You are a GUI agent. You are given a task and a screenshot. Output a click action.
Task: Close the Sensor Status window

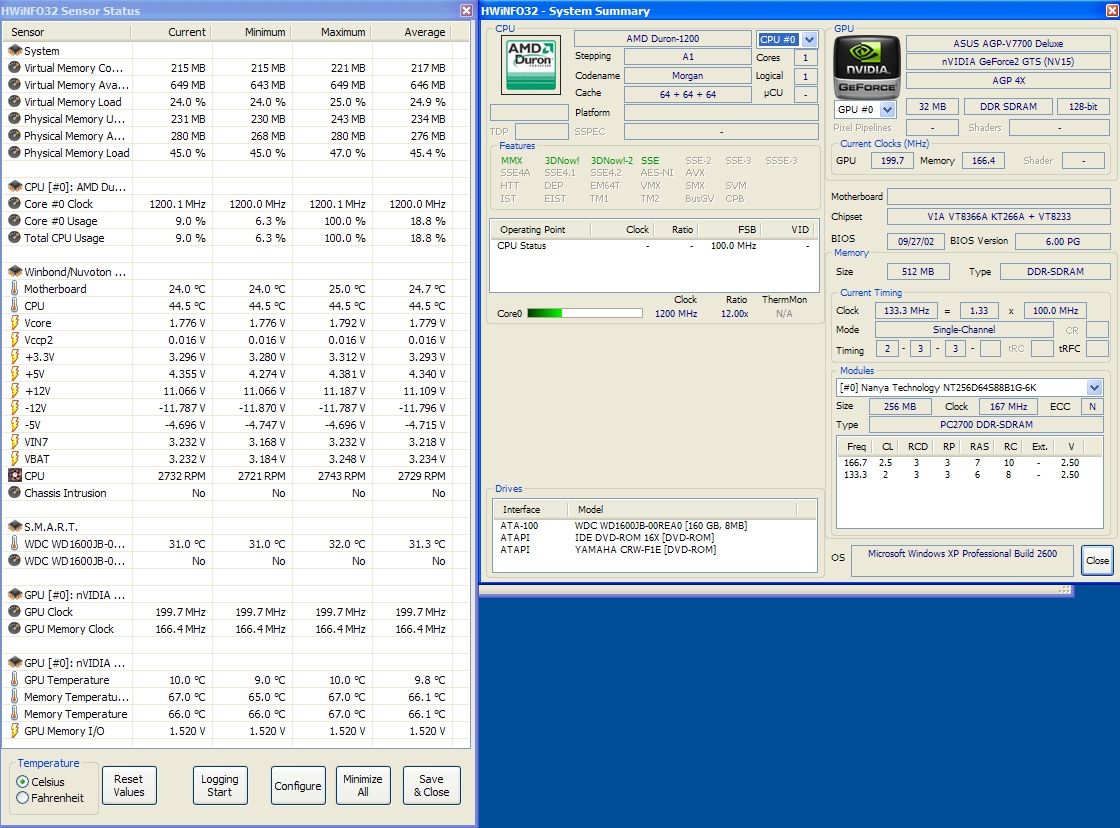(x=466, y=10)
